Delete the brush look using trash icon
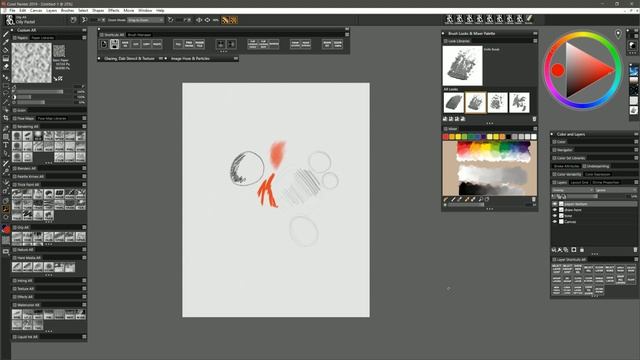 pyautogui.click(x=534, y=119)
